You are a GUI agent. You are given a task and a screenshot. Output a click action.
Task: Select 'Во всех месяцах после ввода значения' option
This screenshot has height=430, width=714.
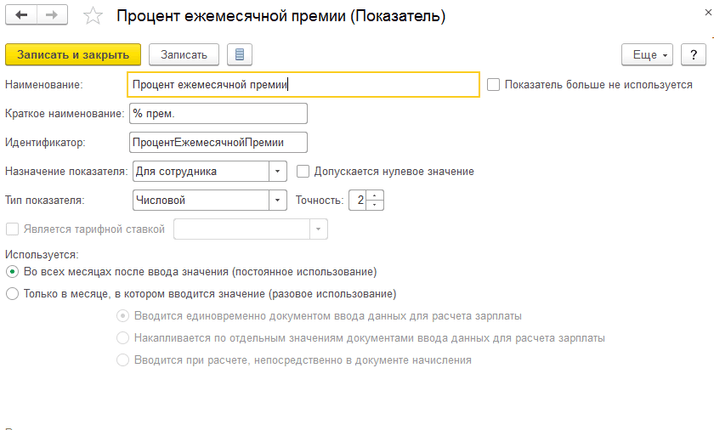tap(12, 272)
